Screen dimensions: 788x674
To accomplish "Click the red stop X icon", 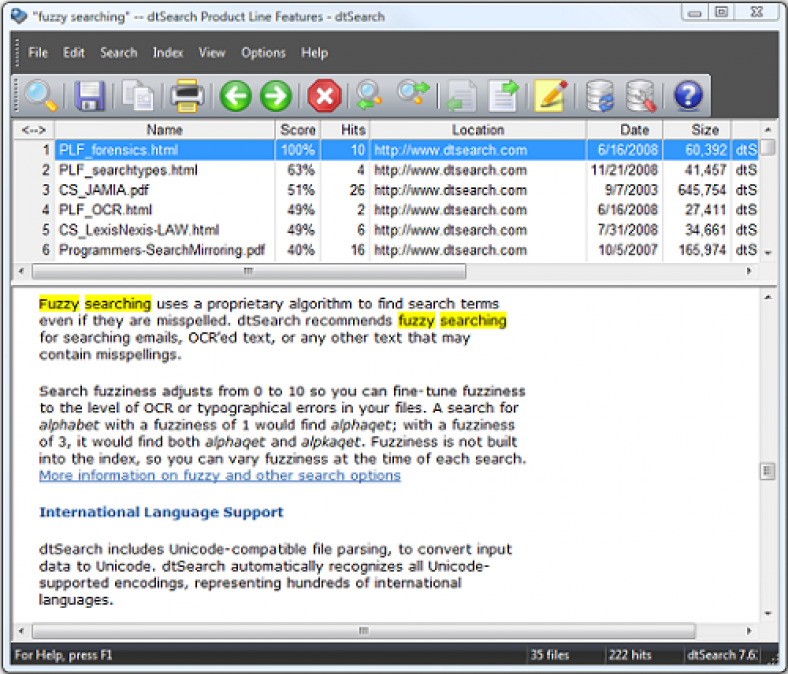I will pos(325,95).
